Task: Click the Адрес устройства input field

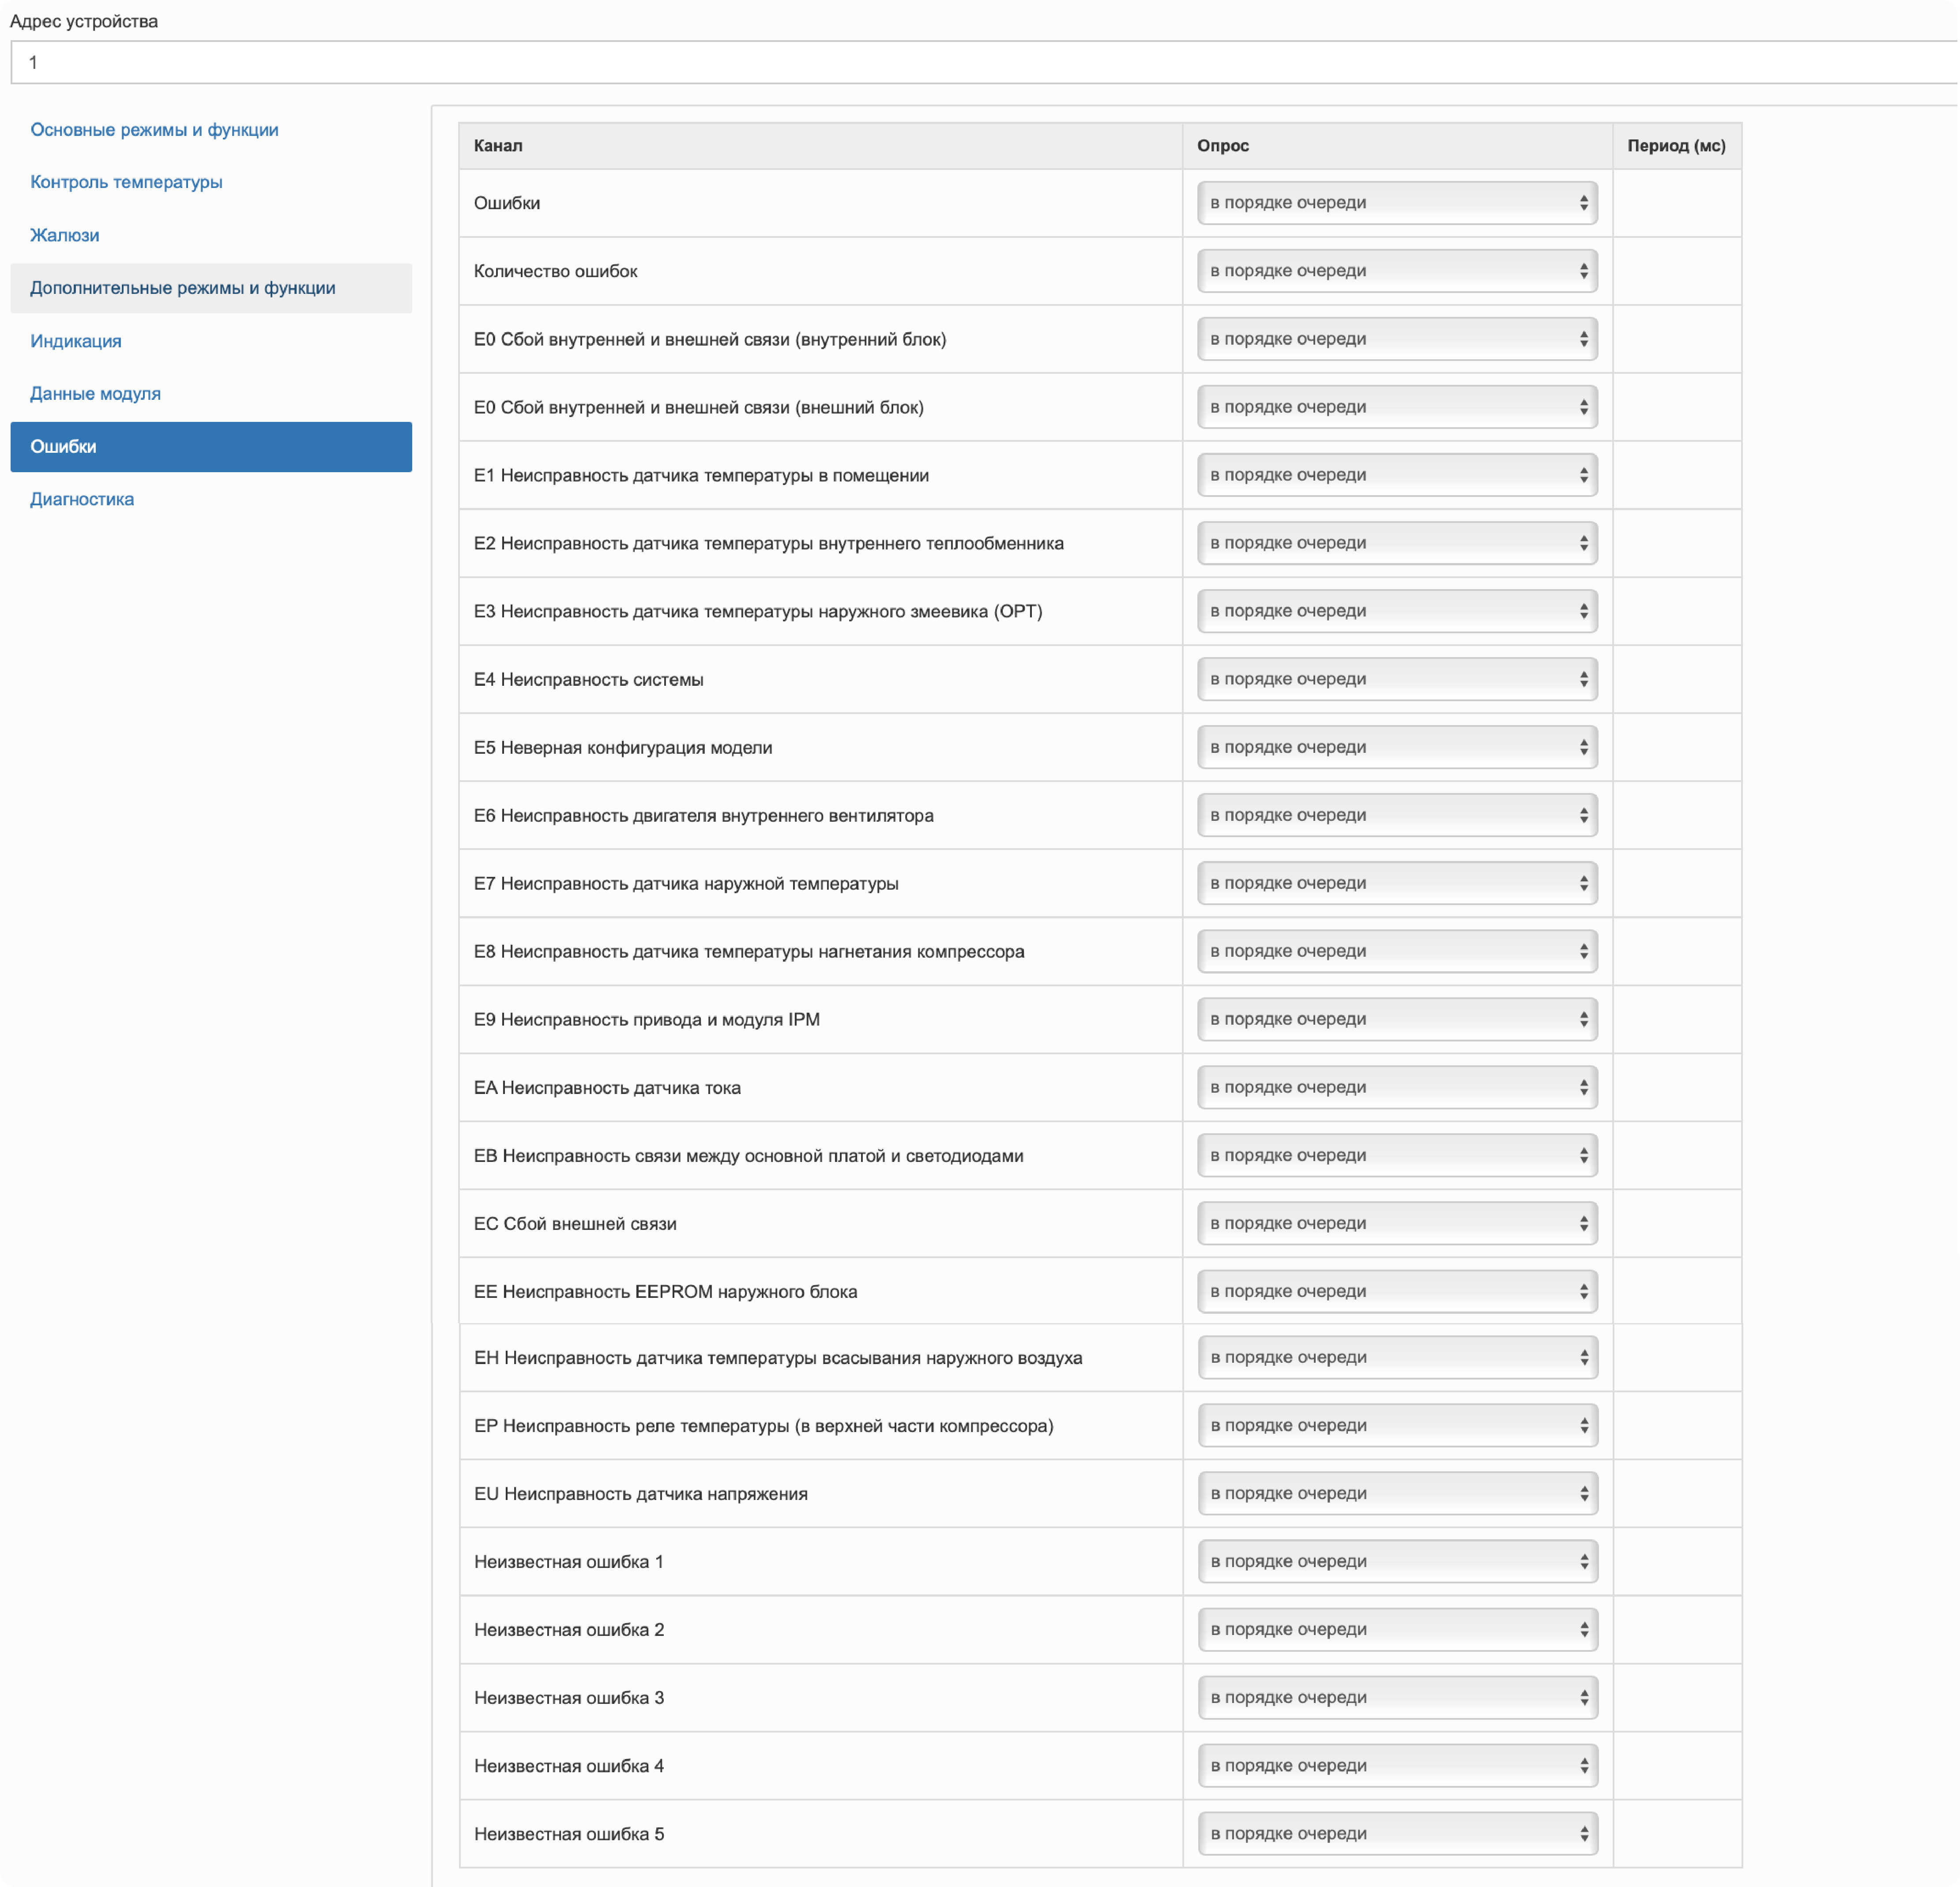Action: (980, 62)
